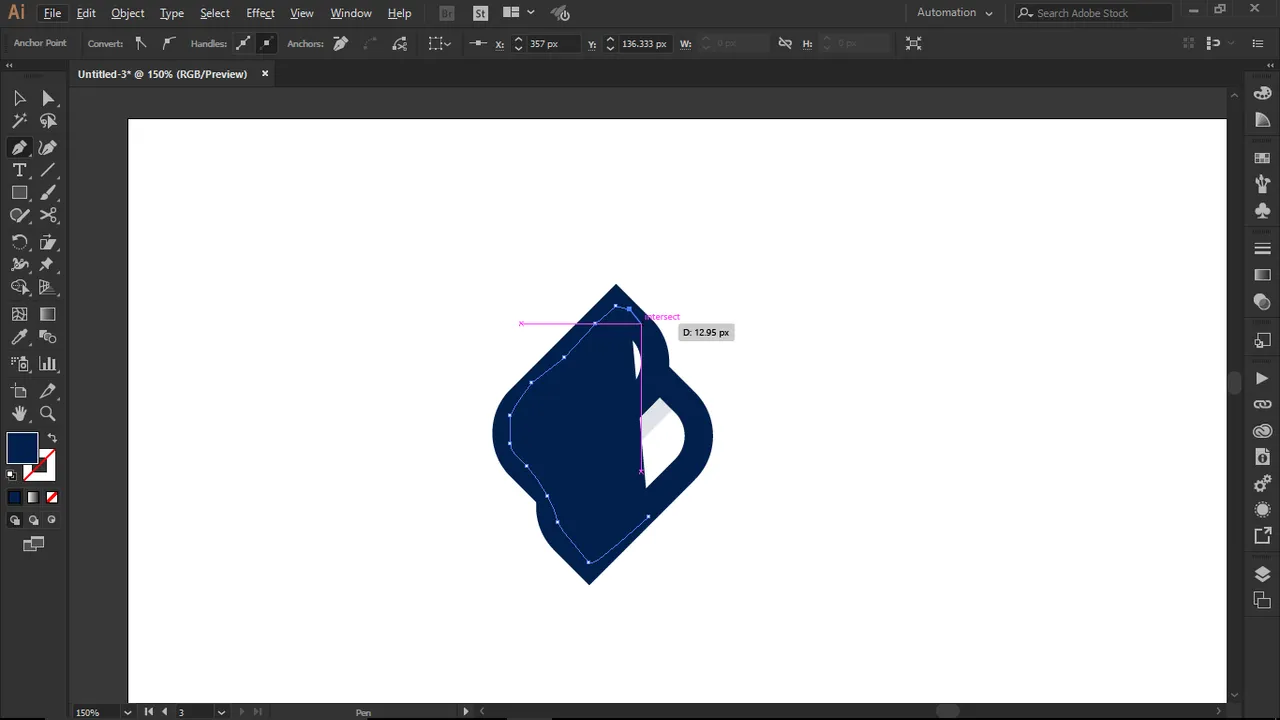Select the Slice tool
Viewport: 1280px width, 720px height.
tap(48, 391)
